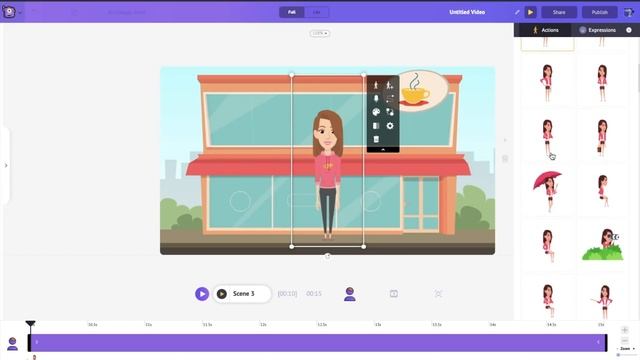Click the playhead marker on timeline

tap(30, 324)
